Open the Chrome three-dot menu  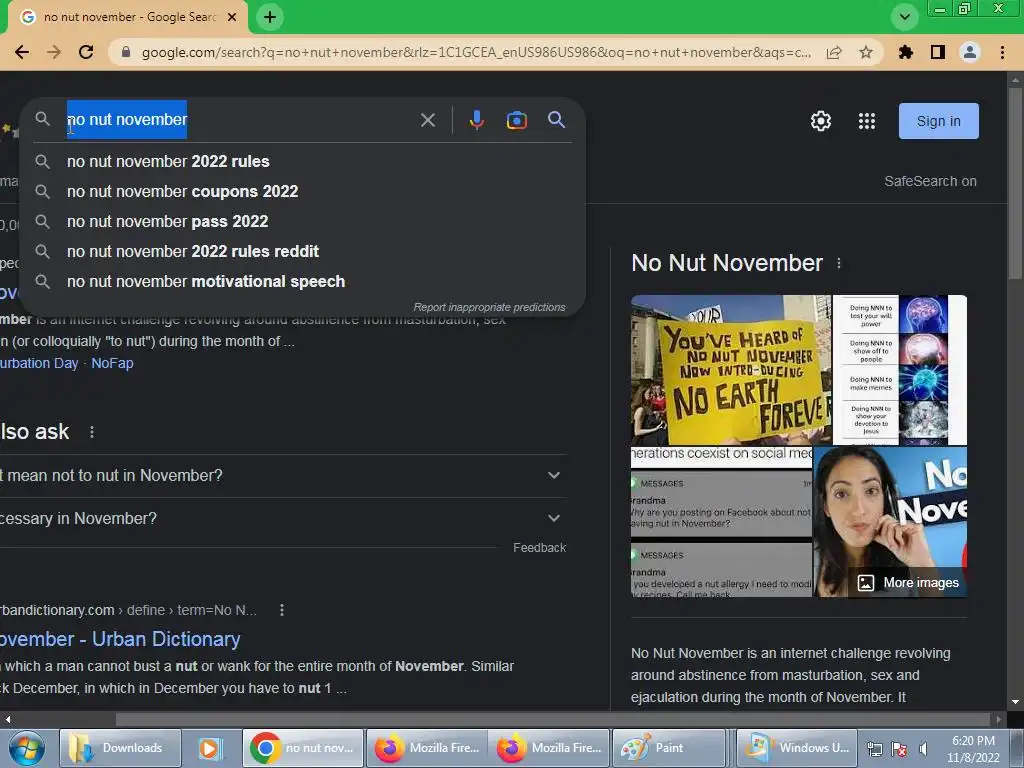(x=1002, y=52)
